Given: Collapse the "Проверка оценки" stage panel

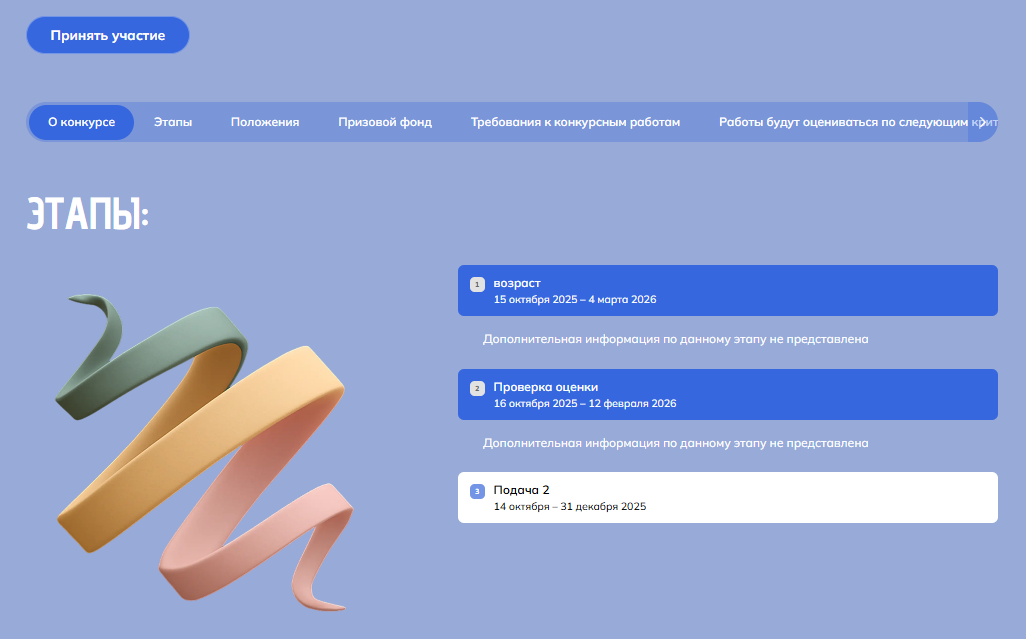Looking at the screenshot, I should [728, 394].
